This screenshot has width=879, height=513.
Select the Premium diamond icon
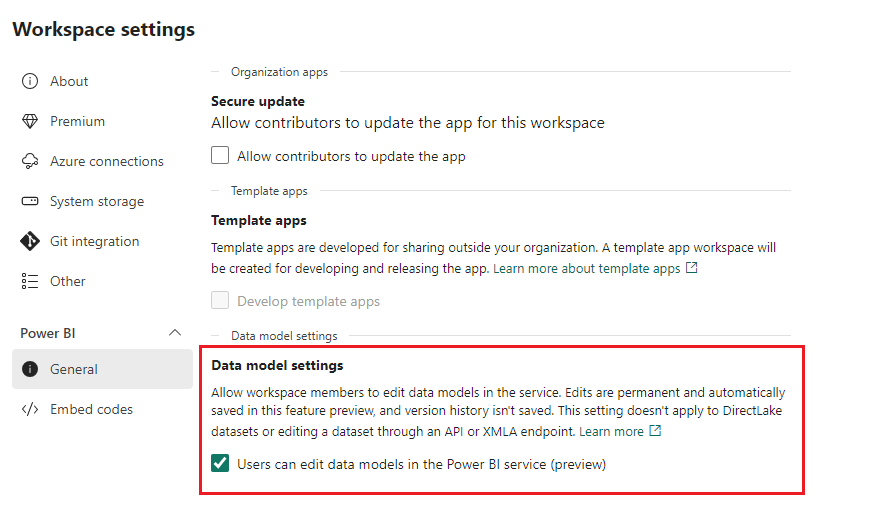(30, 121)
